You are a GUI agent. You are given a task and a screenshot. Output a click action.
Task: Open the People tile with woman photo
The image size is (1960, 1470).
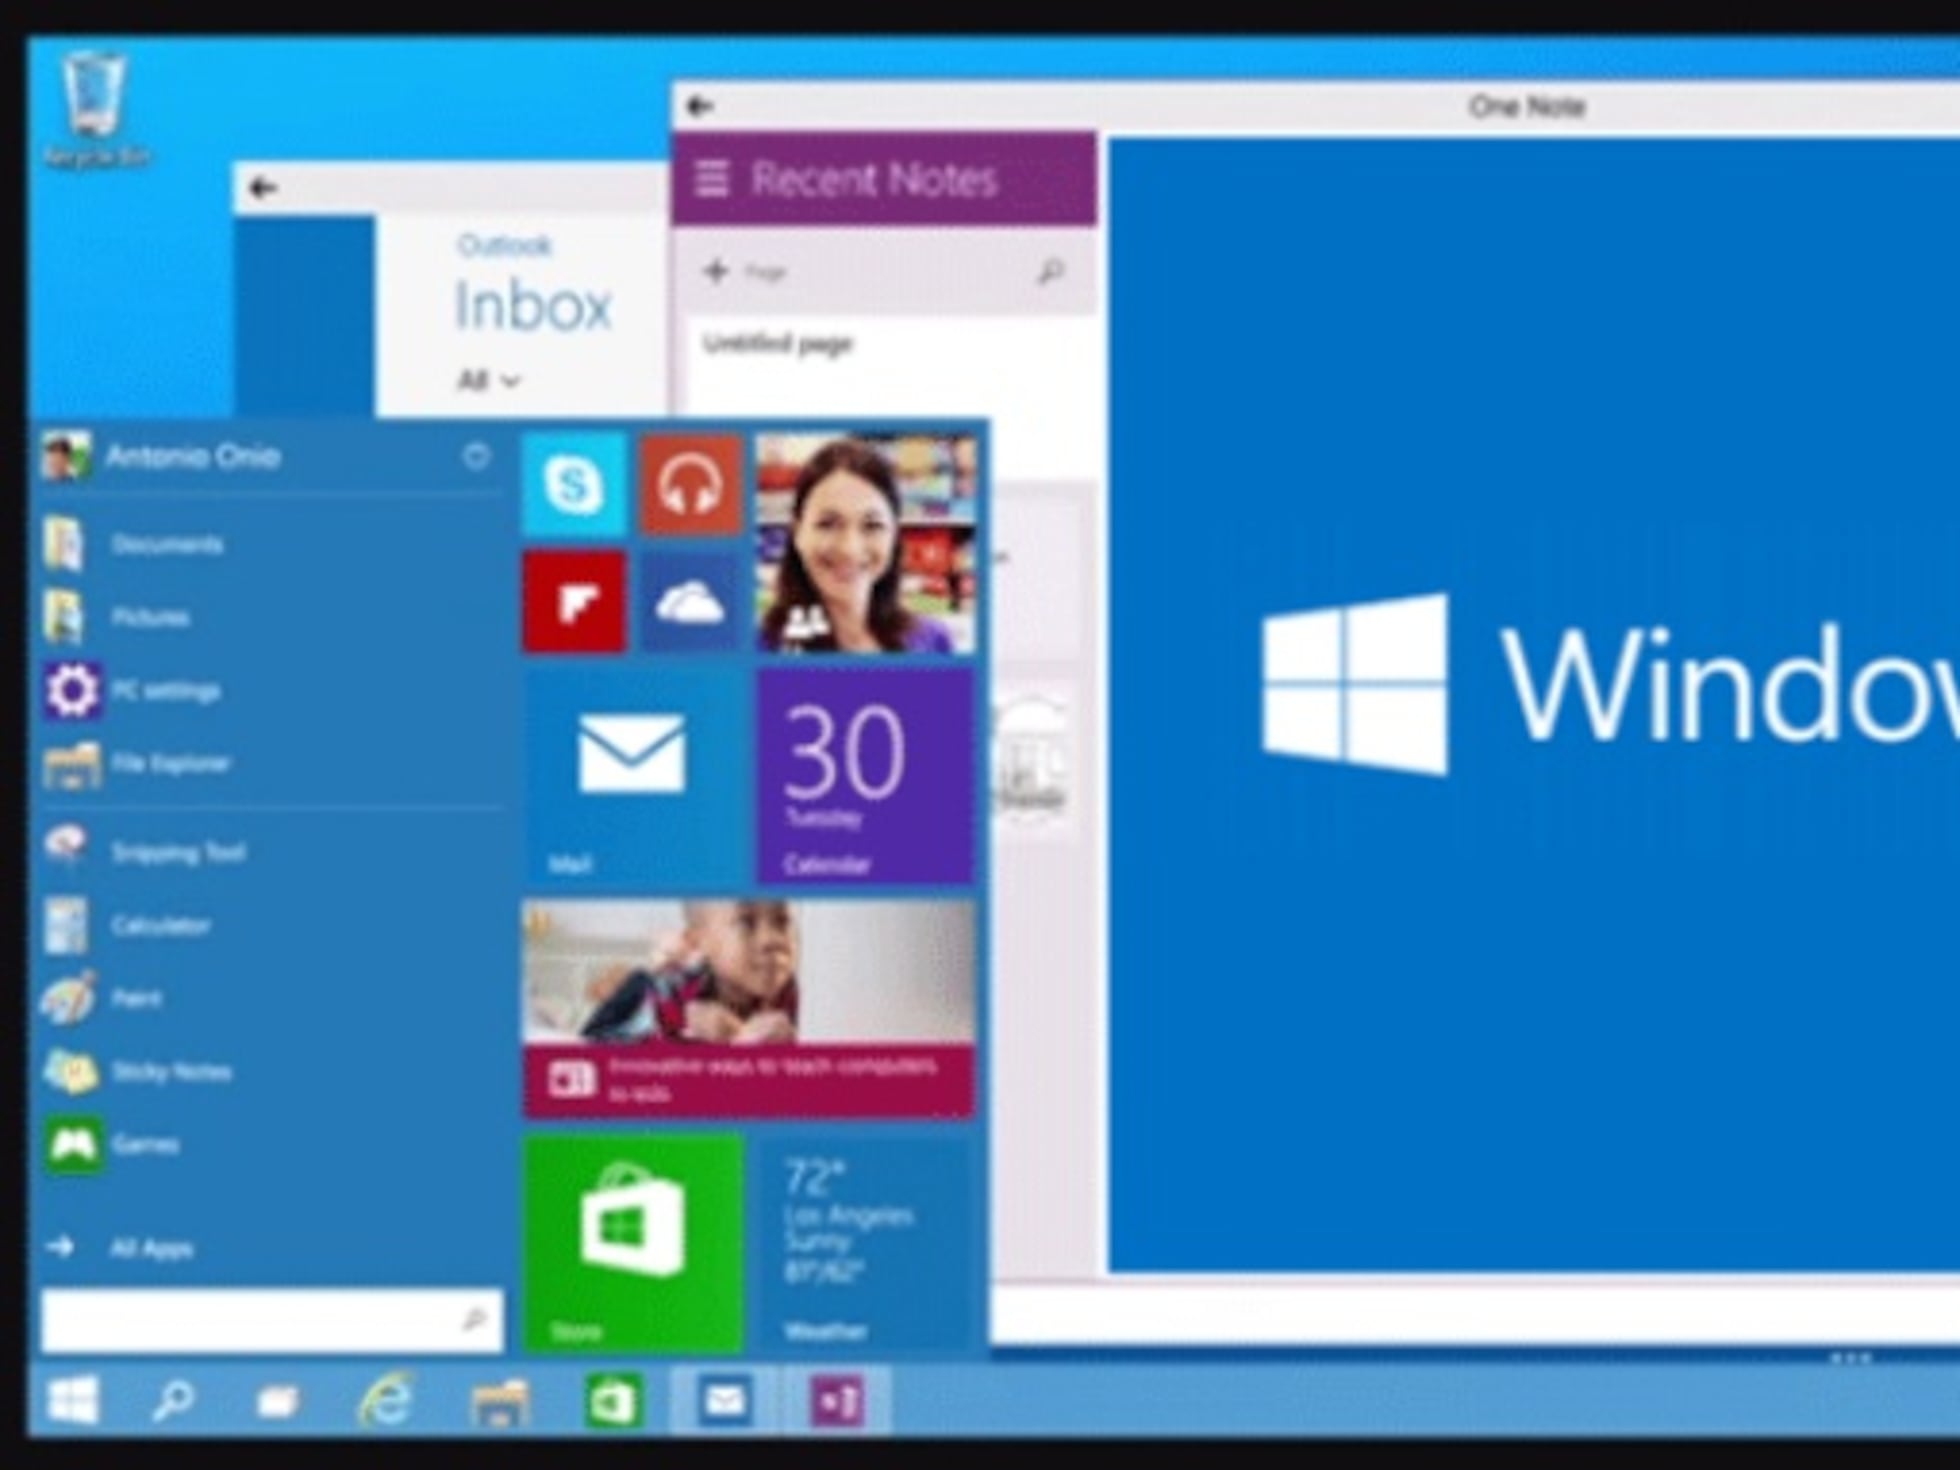coord(865,543)
